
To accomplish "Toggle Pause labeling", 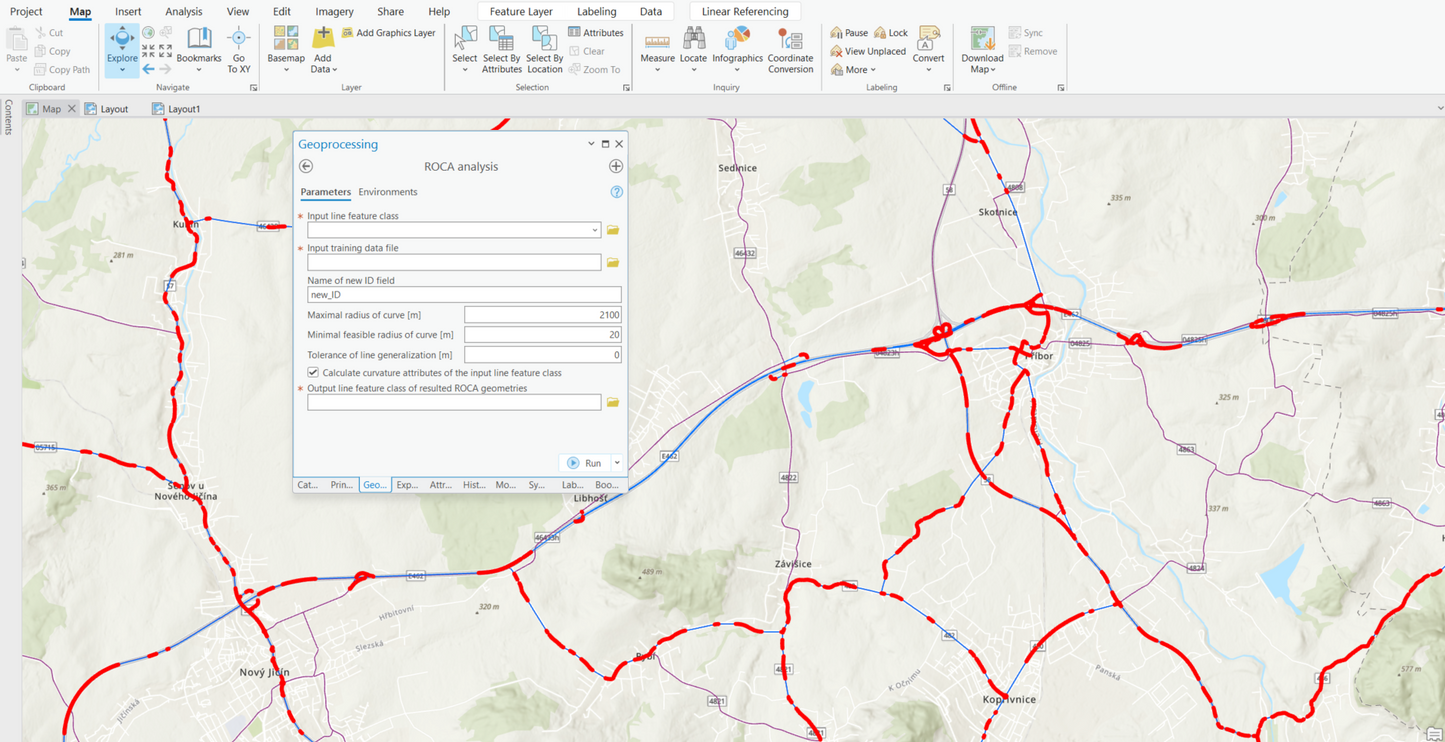I will coord(849,33).
